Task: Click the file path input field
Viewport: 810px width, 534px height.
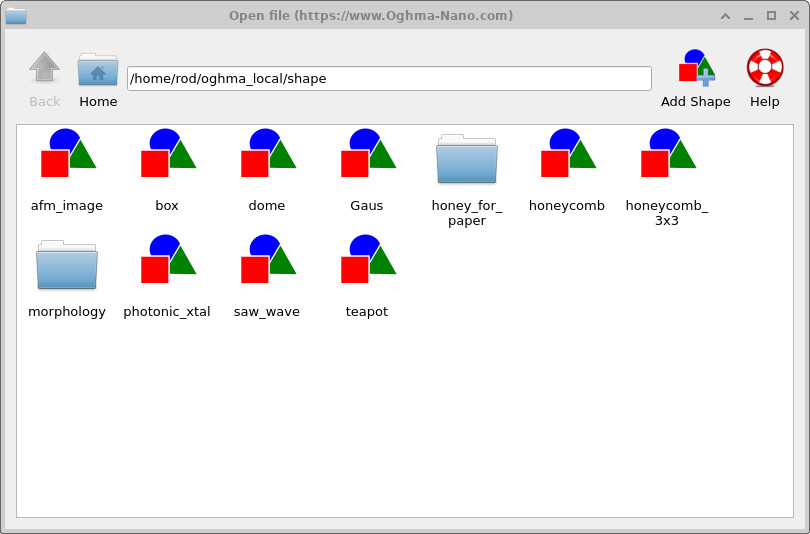Action: coord(389,79)
